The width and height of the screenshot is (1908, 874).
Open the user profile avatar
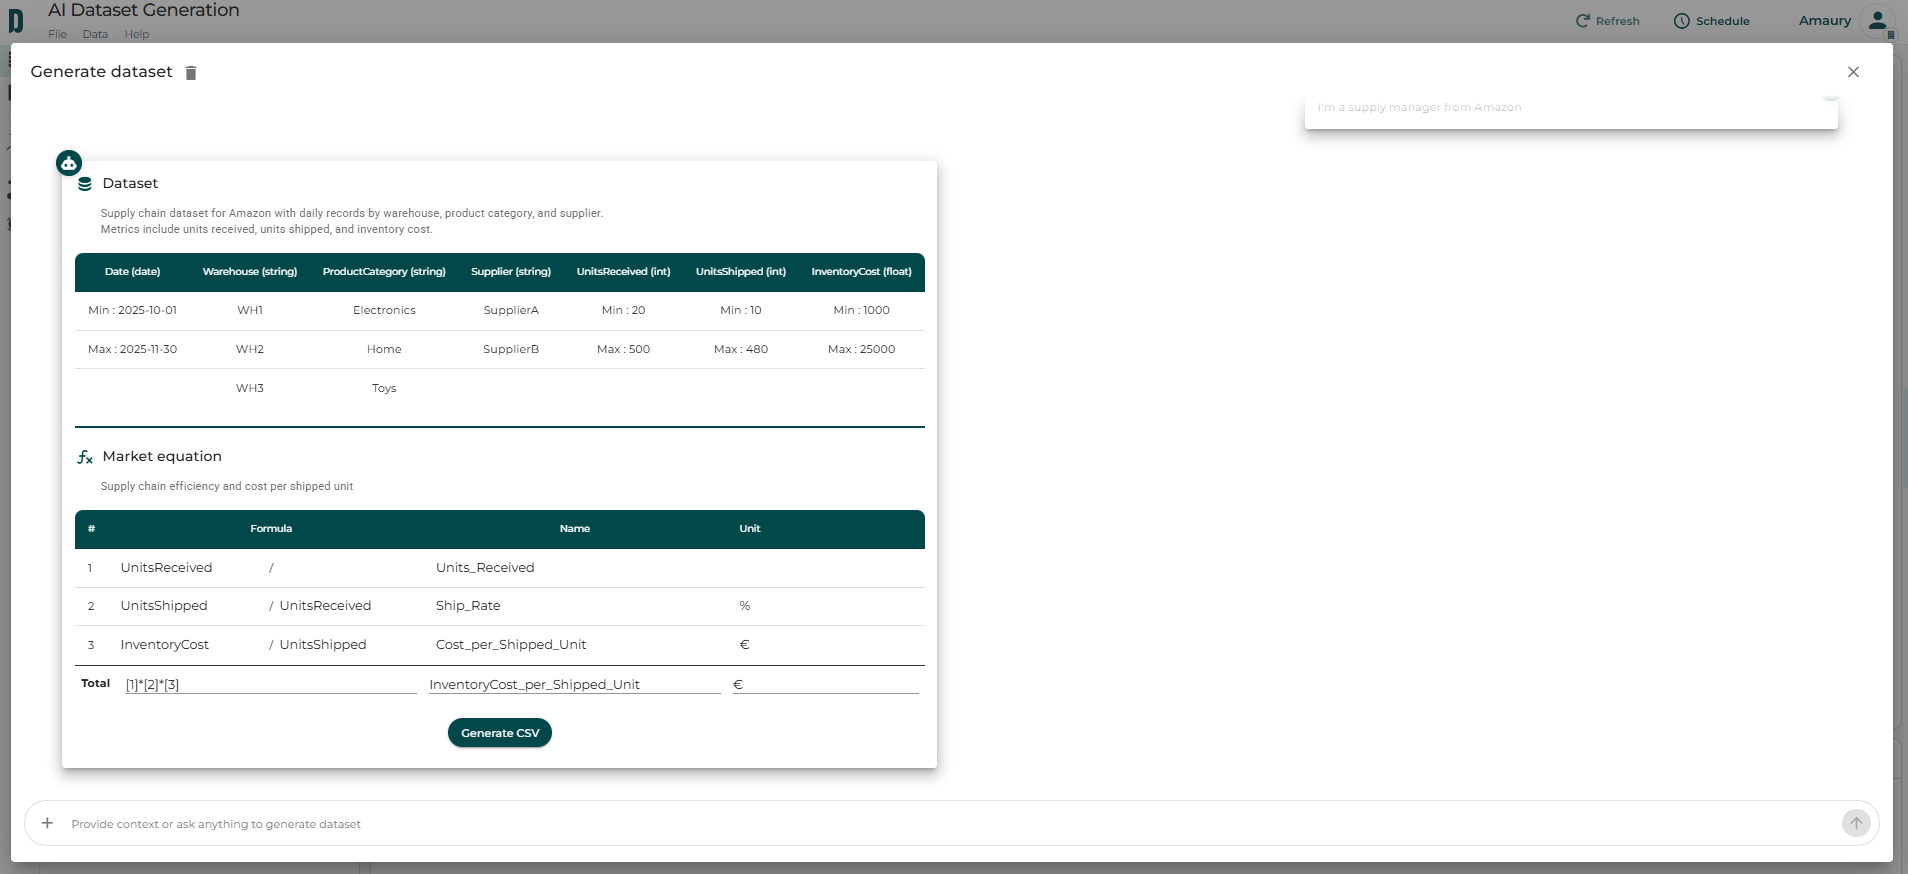point(1877,21)
